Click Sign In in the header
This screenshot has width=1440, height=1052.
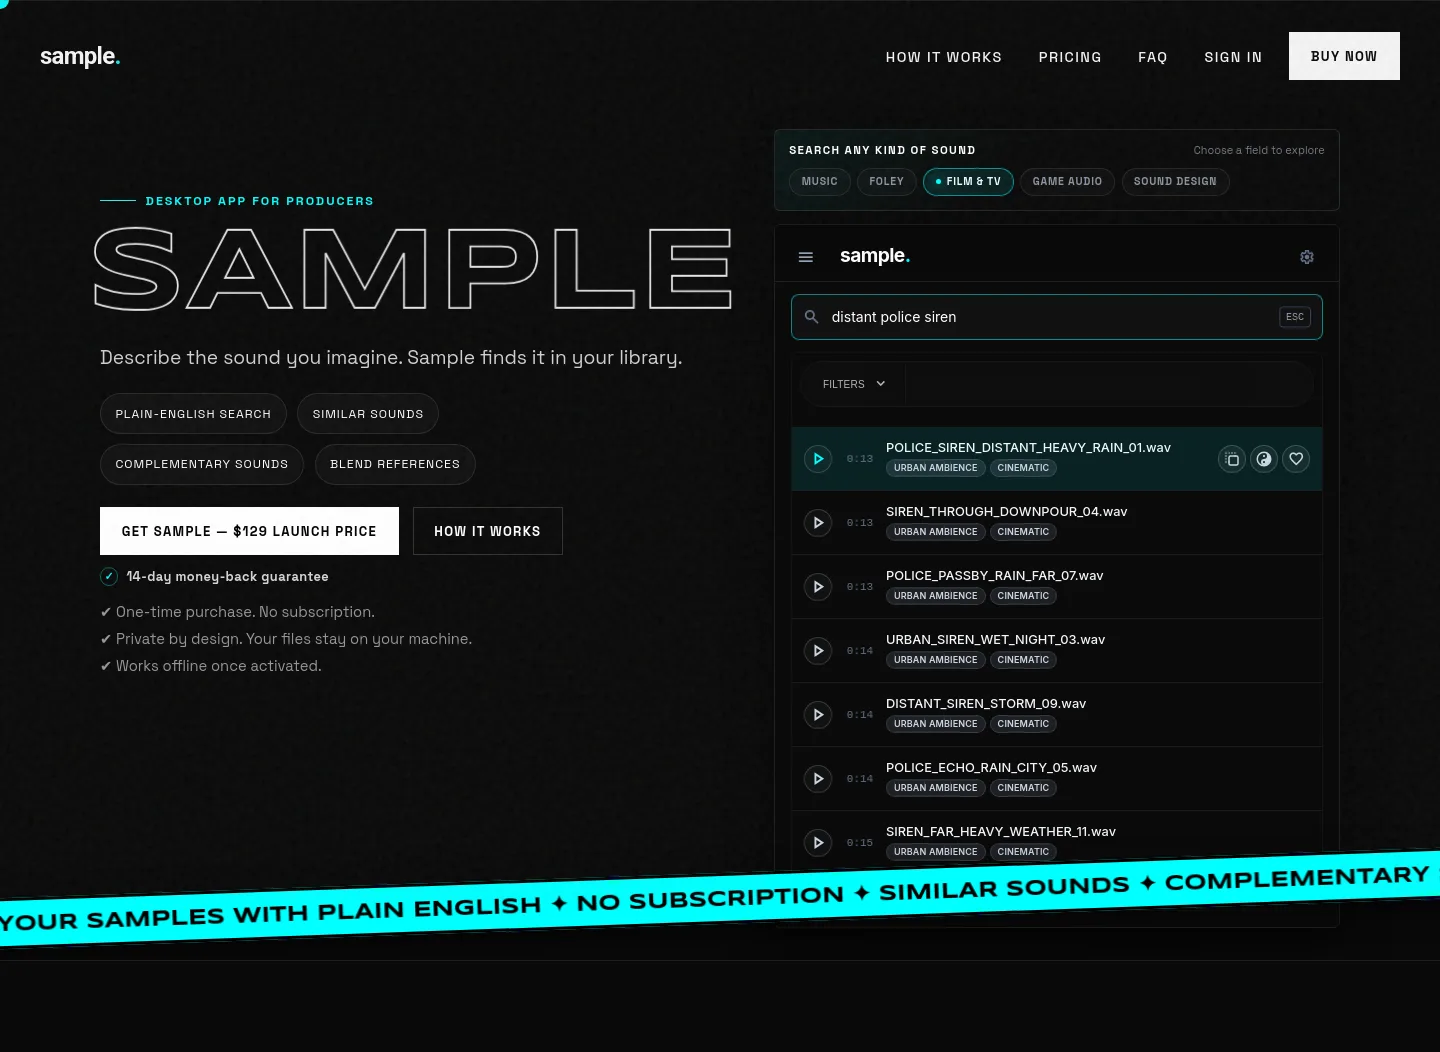tap(1233, 57)
